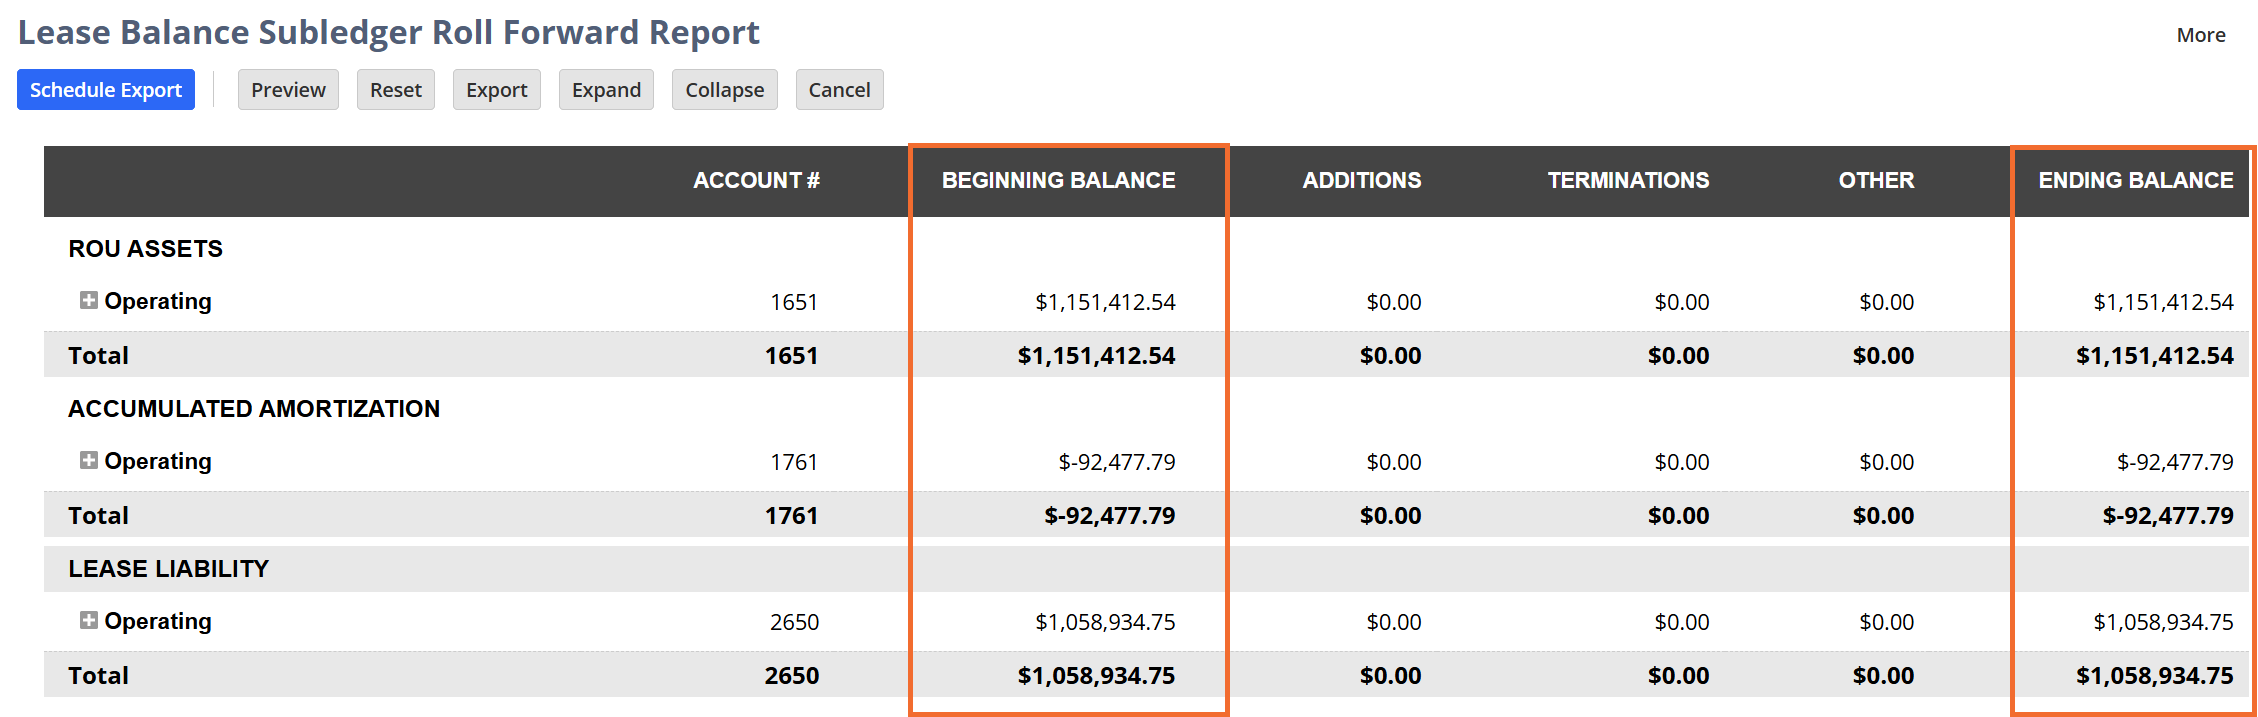Screen dimensions: 2258x717
Task: Cancel the report
Action: 840,90
